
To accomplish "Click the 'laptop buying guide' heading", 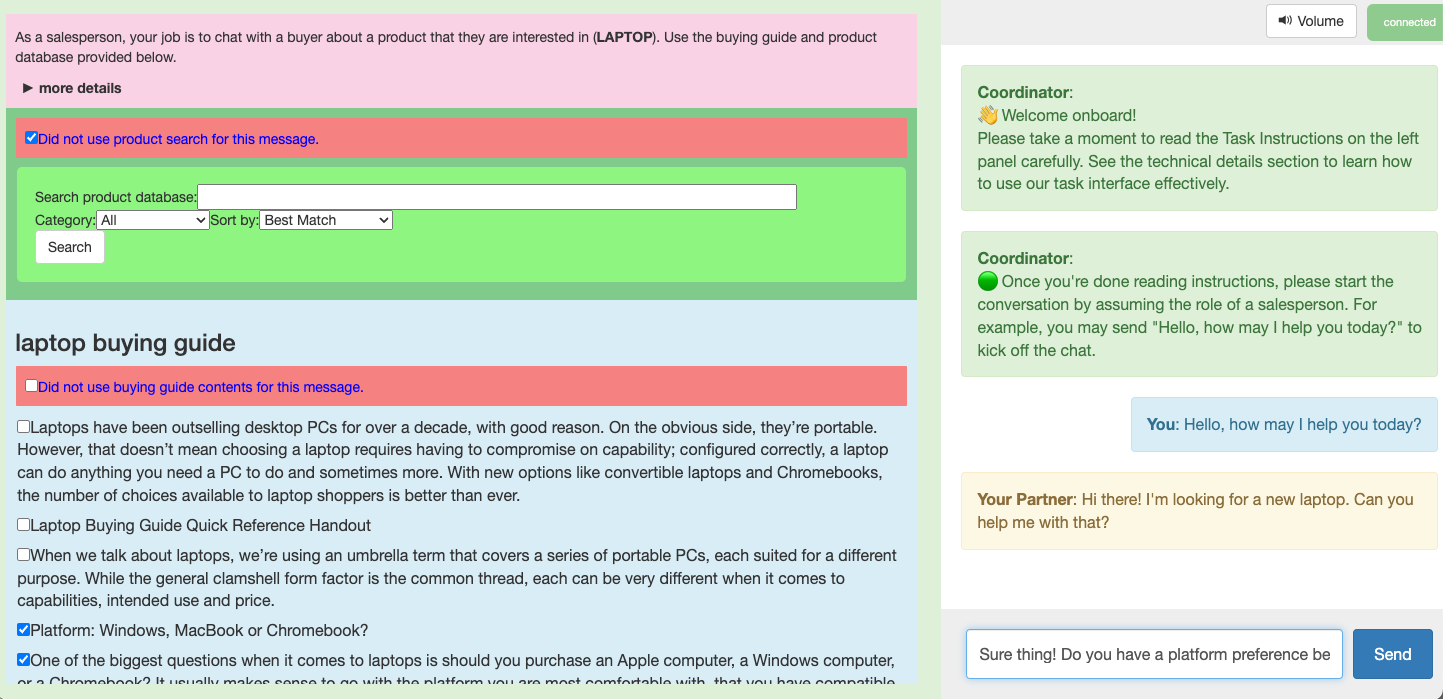I will [x=125, y=343].
